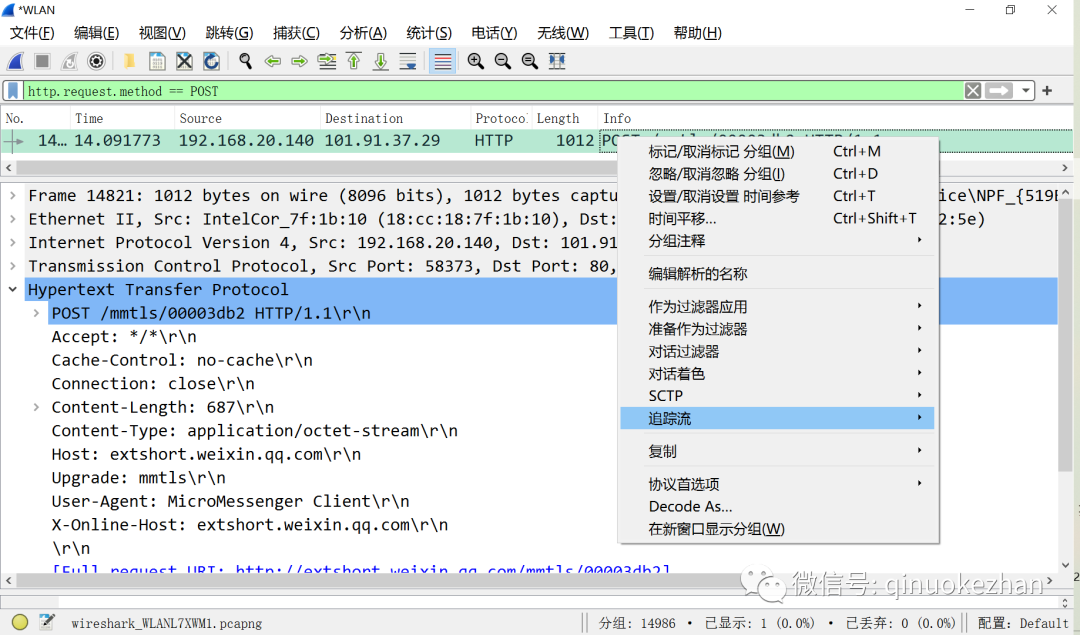Collapse the Hypertext Transfer Protocol tree
The image size is (1080, 635).
[13, 289]
